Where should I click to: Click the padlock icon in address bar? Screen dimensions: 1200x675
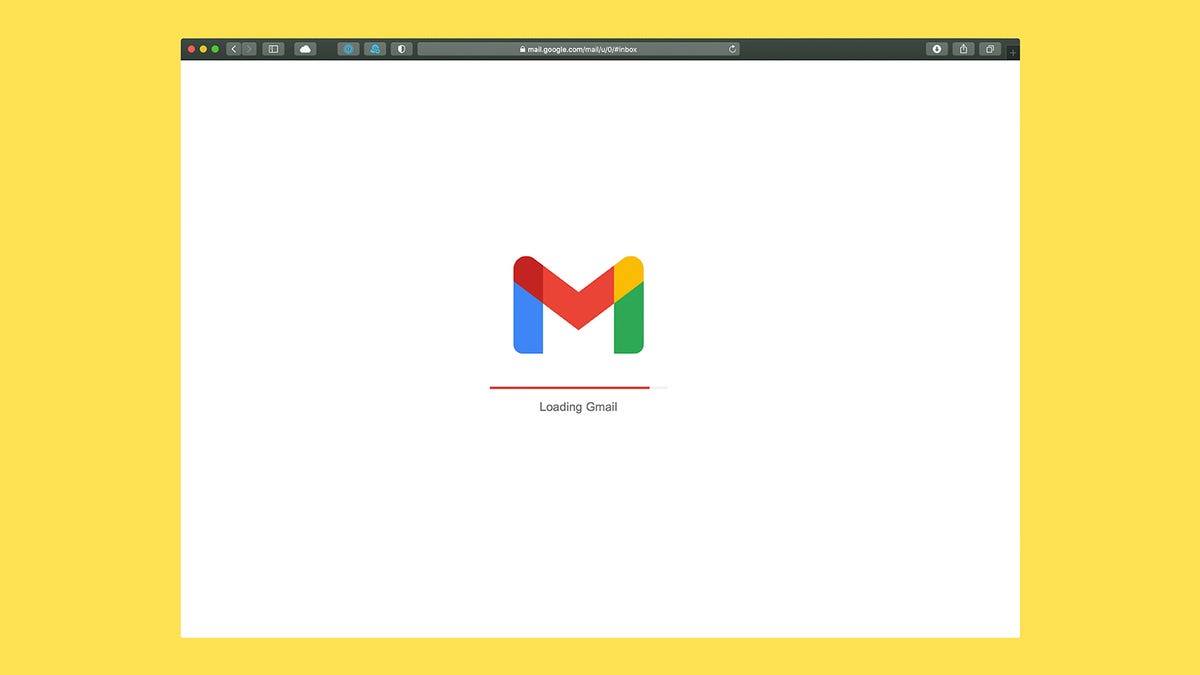click(x=522, y=49)
